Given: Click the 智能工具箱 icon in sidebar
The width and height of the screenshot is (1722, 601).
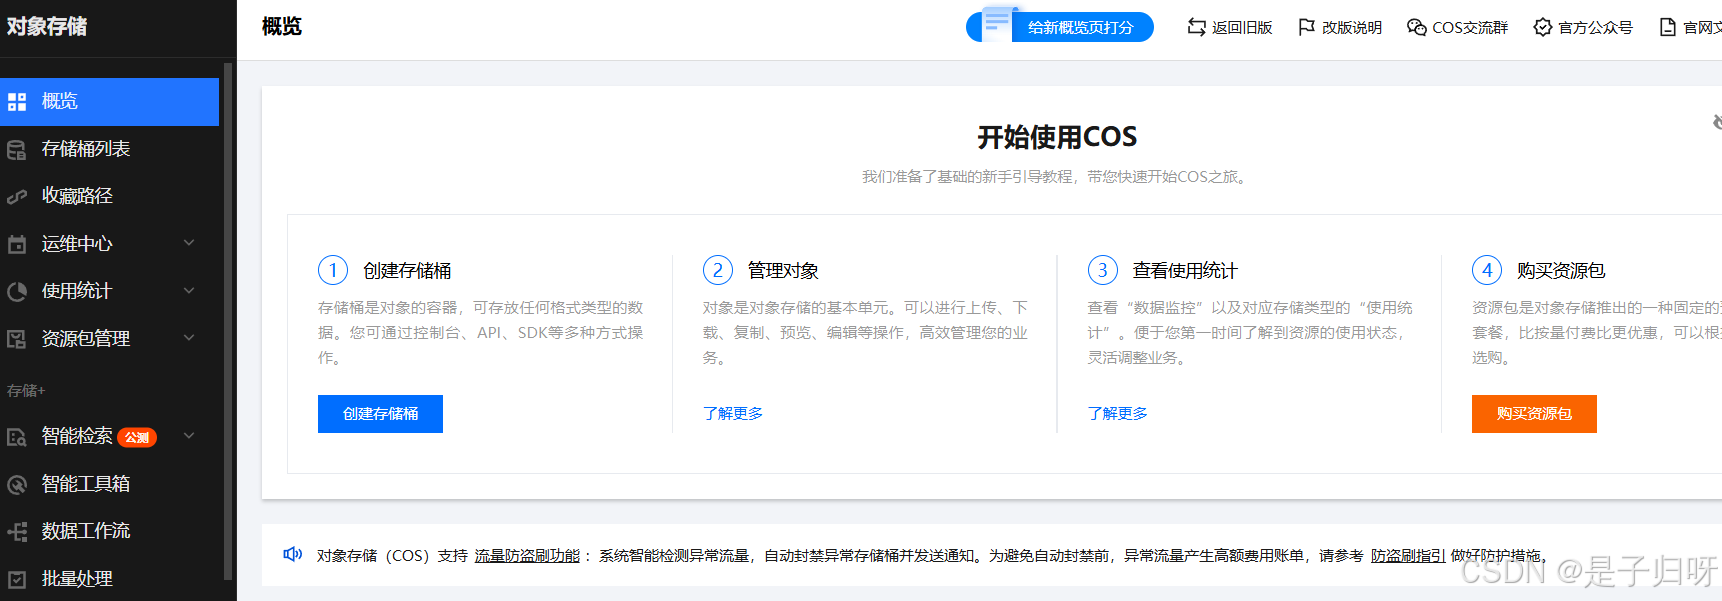Looking at the screenshot, I should pos(17,485).
